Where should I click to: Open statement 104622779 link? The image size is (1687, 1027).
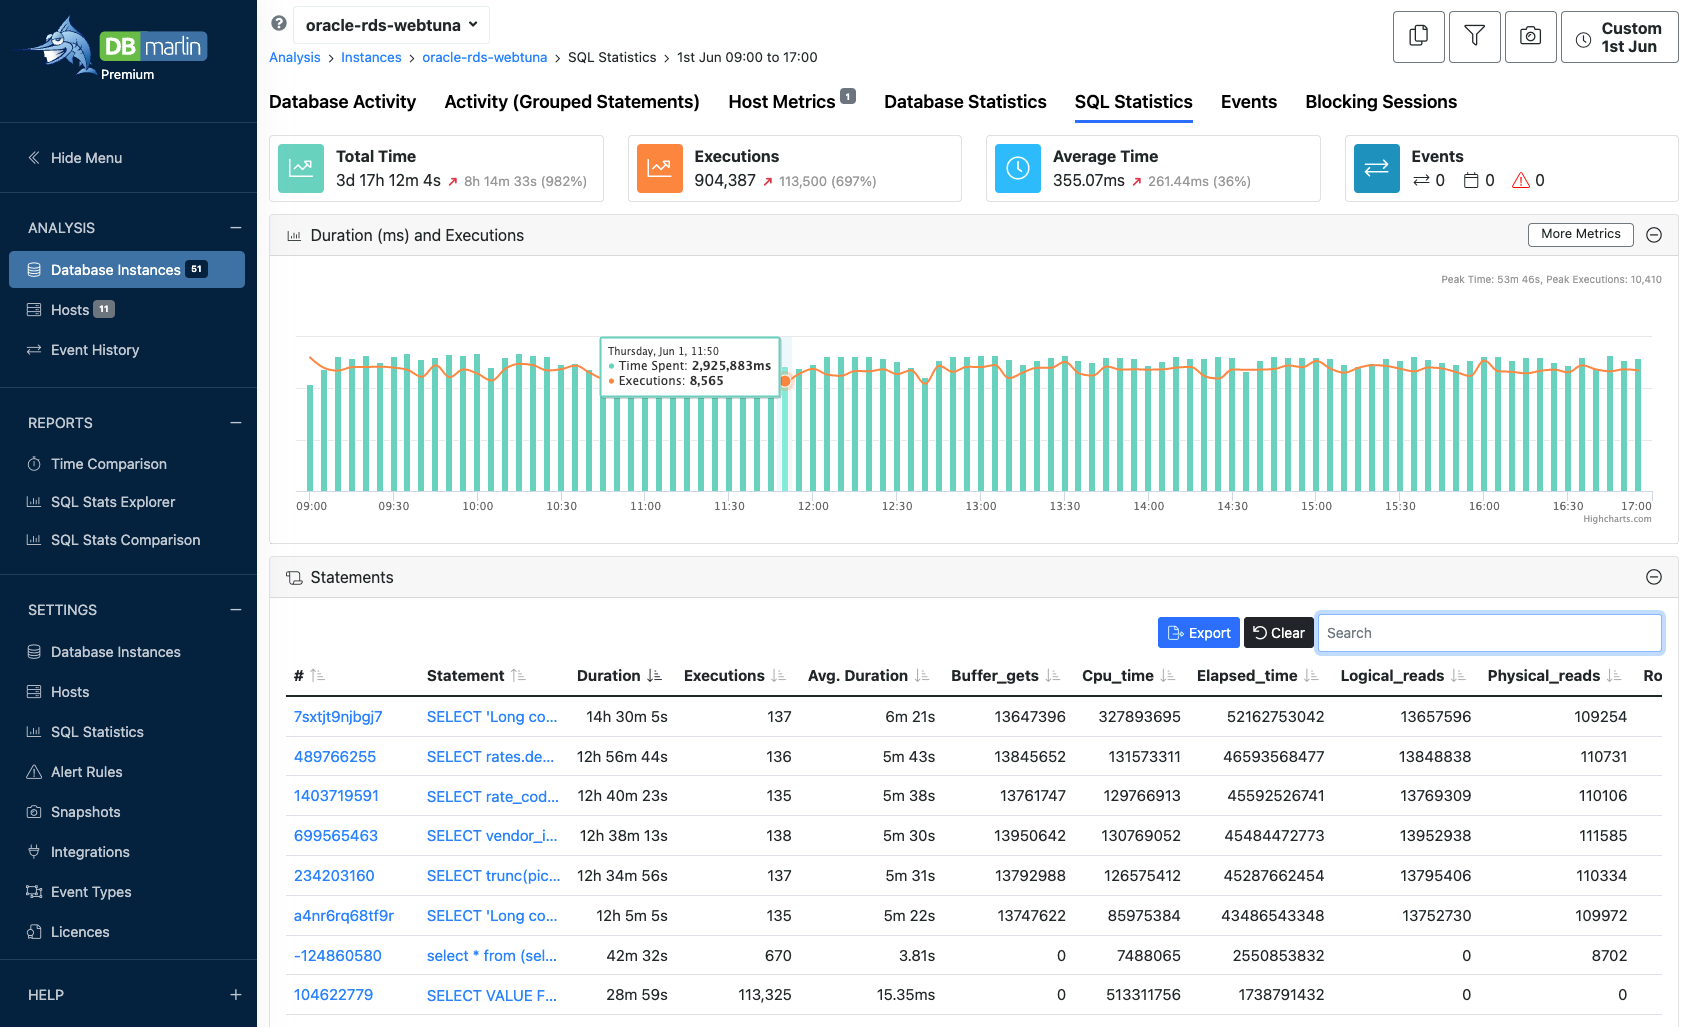click(333, 995)
